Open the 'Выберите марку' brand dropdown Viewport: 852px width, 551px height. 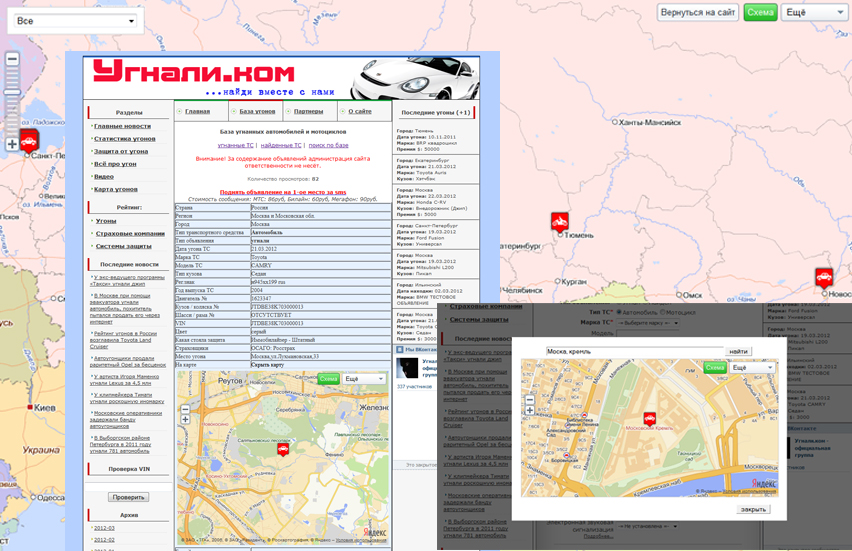pyautogui.click(x=648, y=323)
